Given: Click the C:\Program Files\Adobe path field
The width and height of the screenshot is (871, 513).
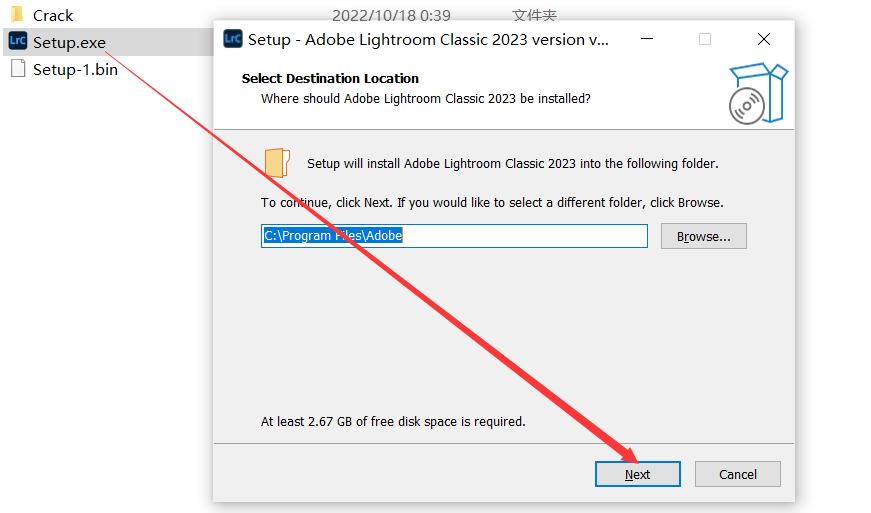Looking at the screenshot, I should coord(454,236).
